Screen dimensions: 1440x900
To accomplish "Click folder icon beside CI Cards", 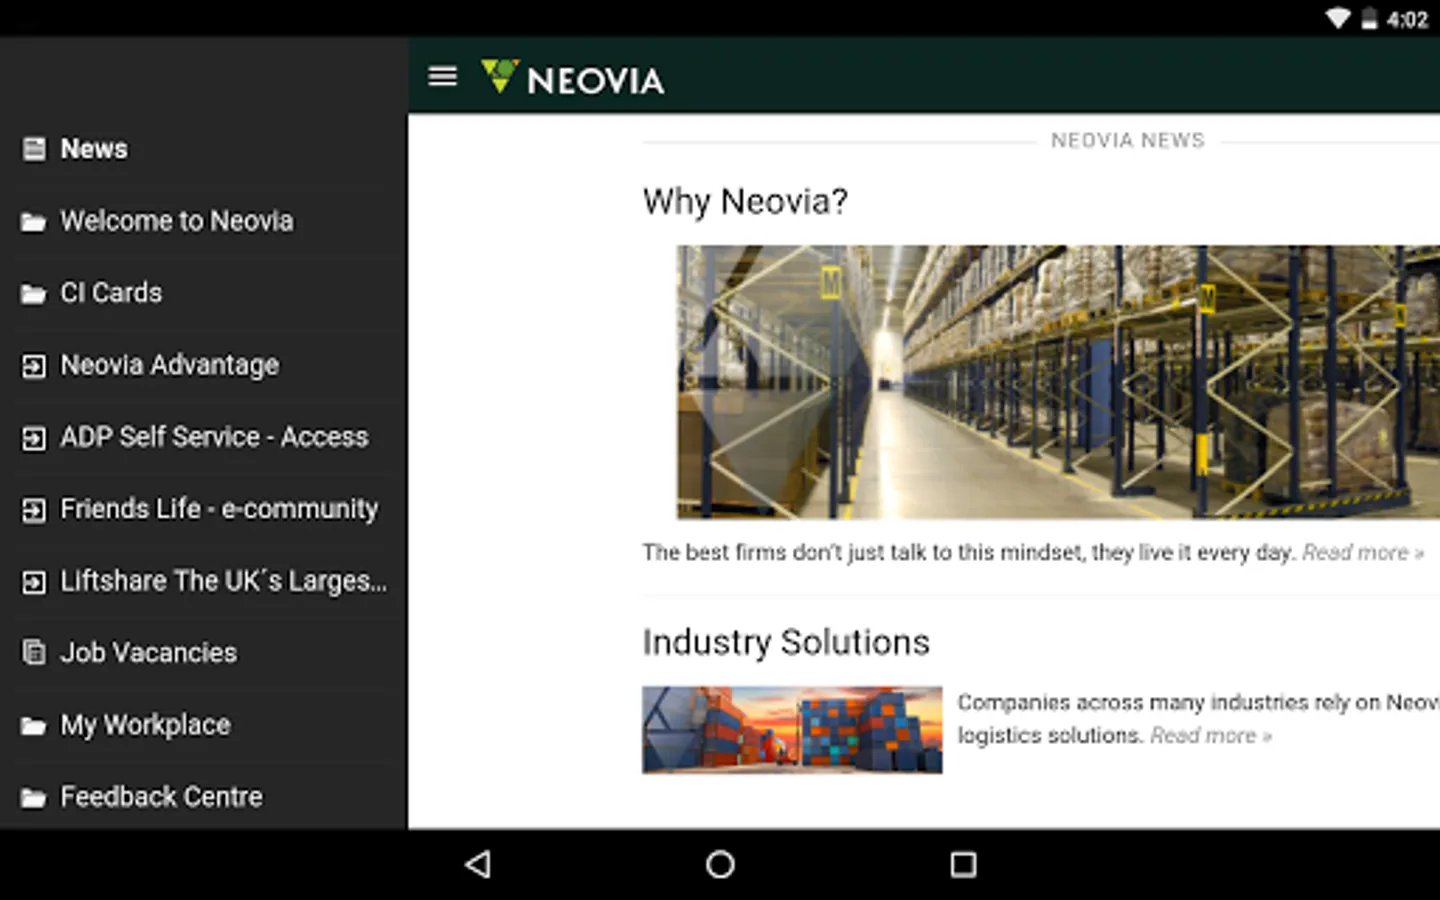I will click(x=34, y=294).
